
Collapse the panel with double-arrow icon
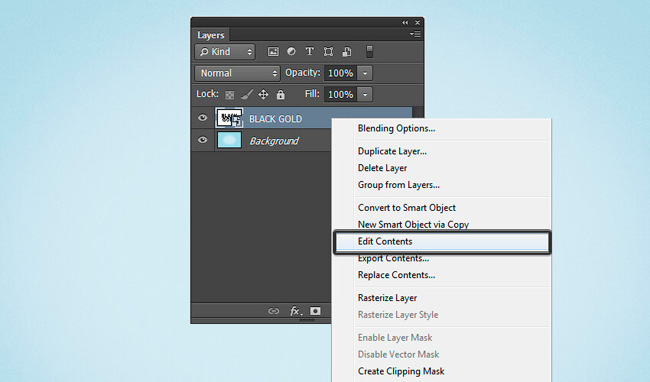405,23
